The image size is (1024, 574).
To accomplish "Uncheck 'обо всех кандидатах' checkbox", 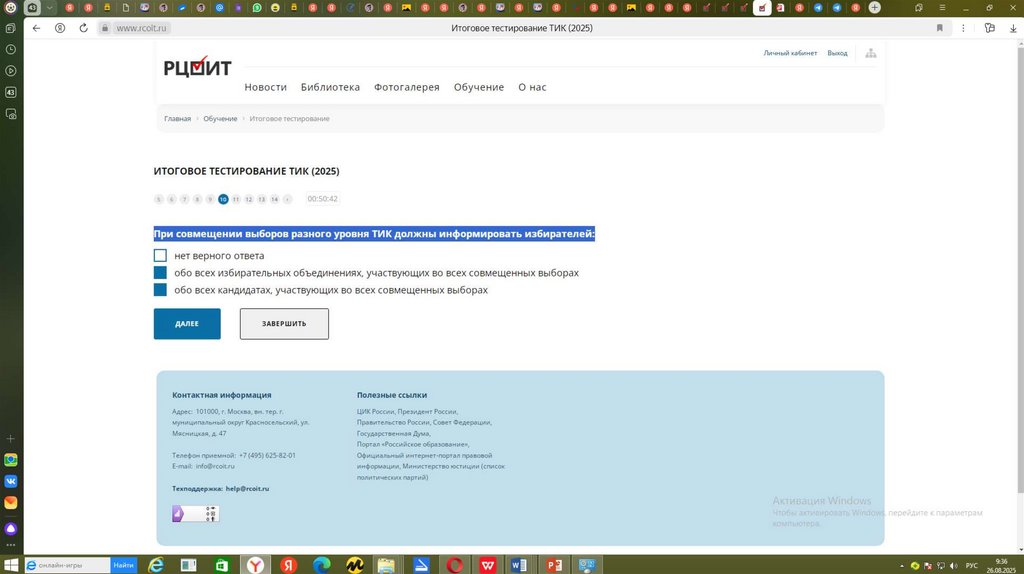I will (160, 289).
